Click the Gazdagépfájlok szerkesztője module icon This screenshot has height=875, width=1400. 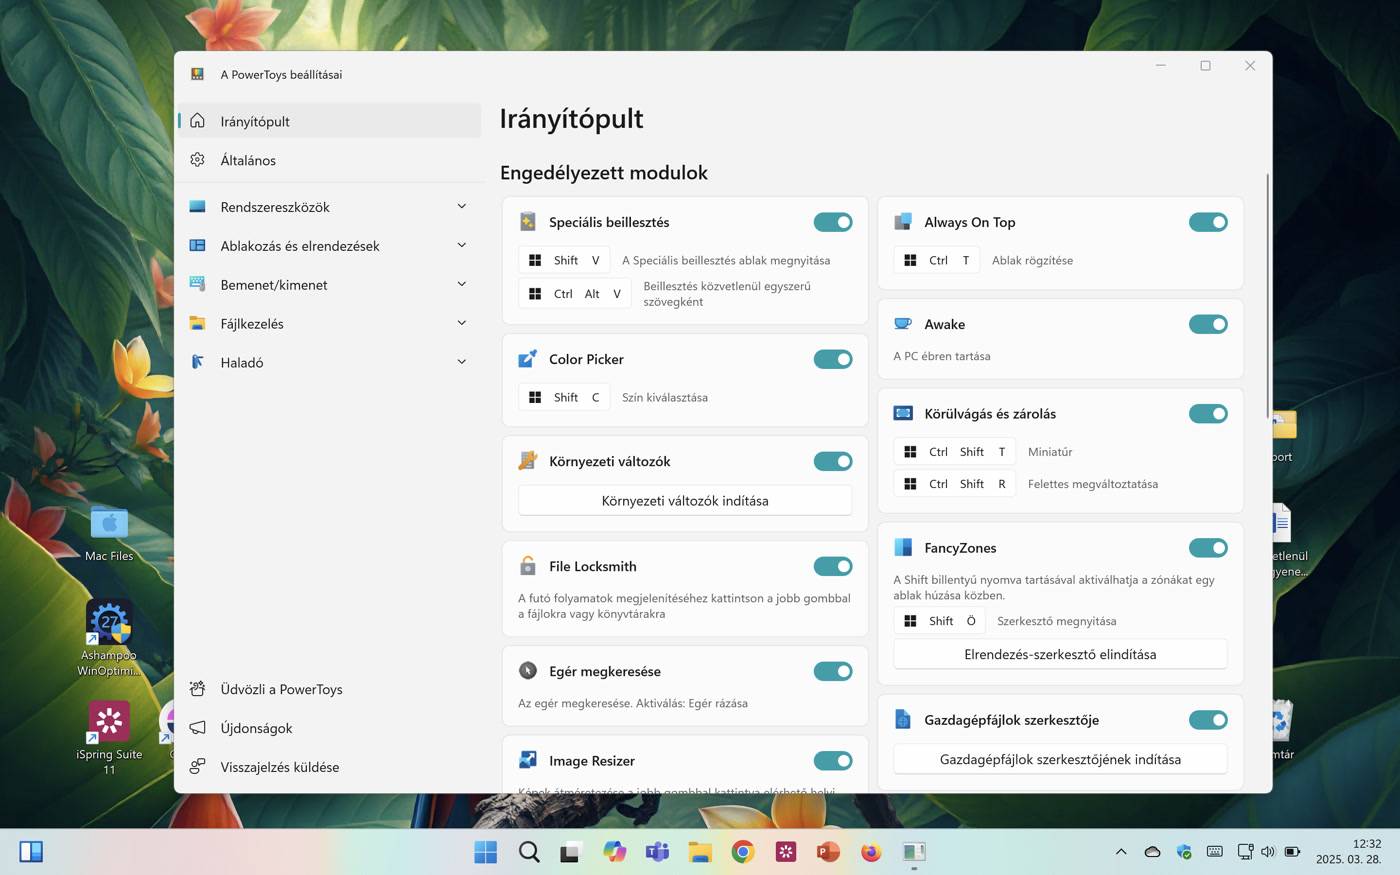(903, 719)
